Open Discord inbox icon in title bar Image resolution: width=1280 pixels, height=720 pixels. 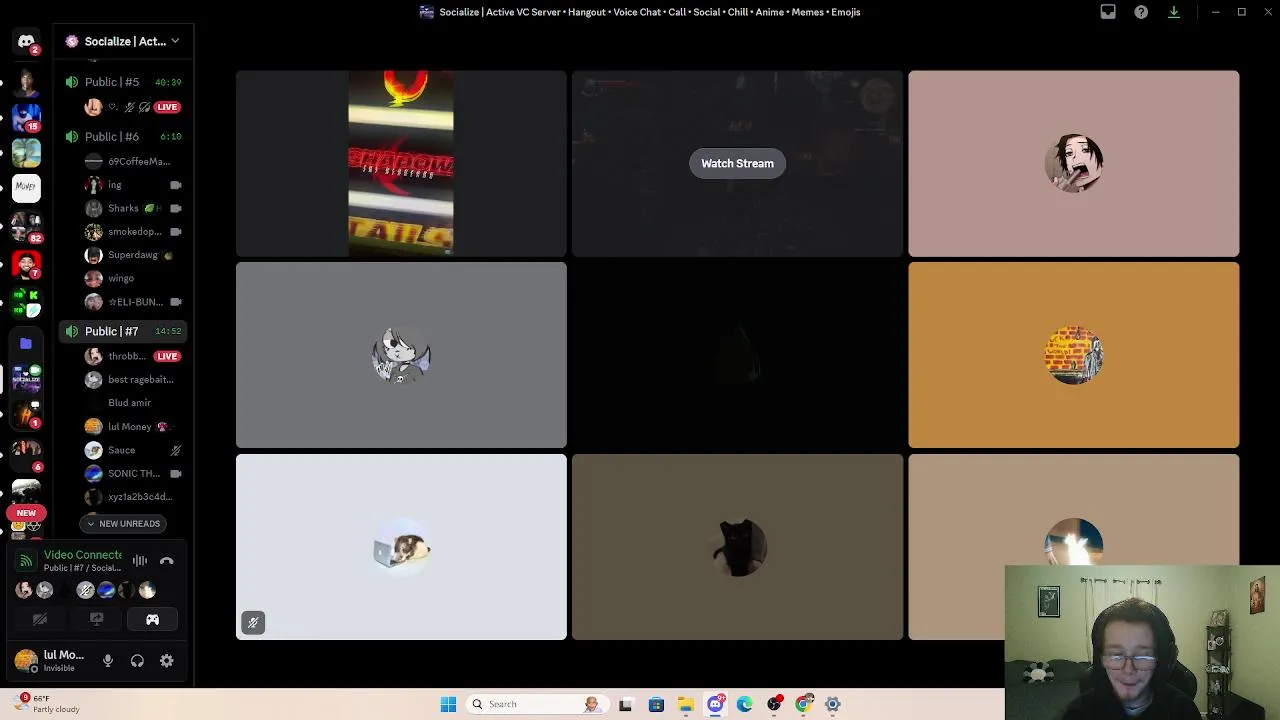[x=1108, y=12]
